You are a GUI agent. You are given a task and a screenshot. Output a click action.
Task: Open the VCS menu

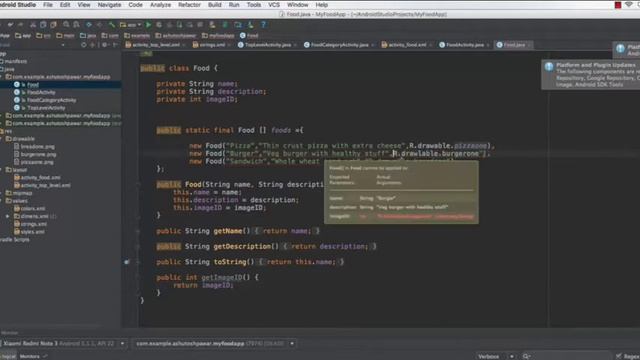pos(274,5)
